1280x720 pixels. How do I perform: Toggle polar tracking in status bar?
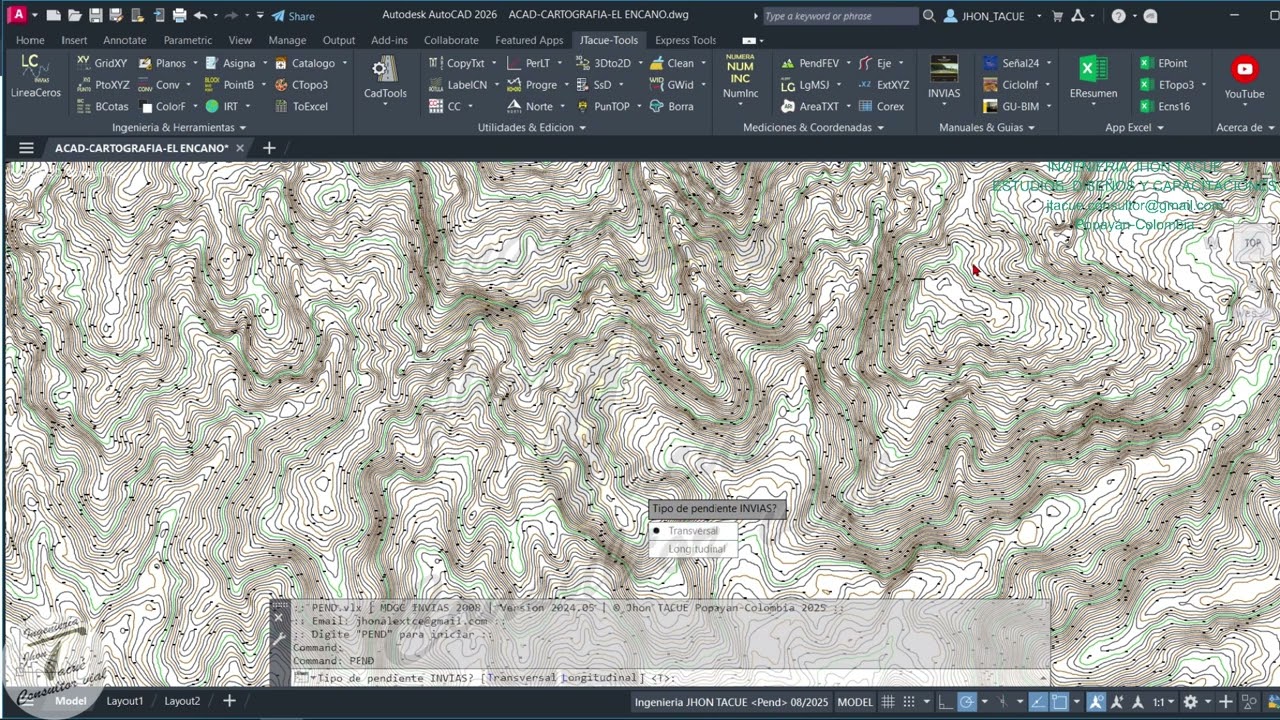[x=967, y=702]
